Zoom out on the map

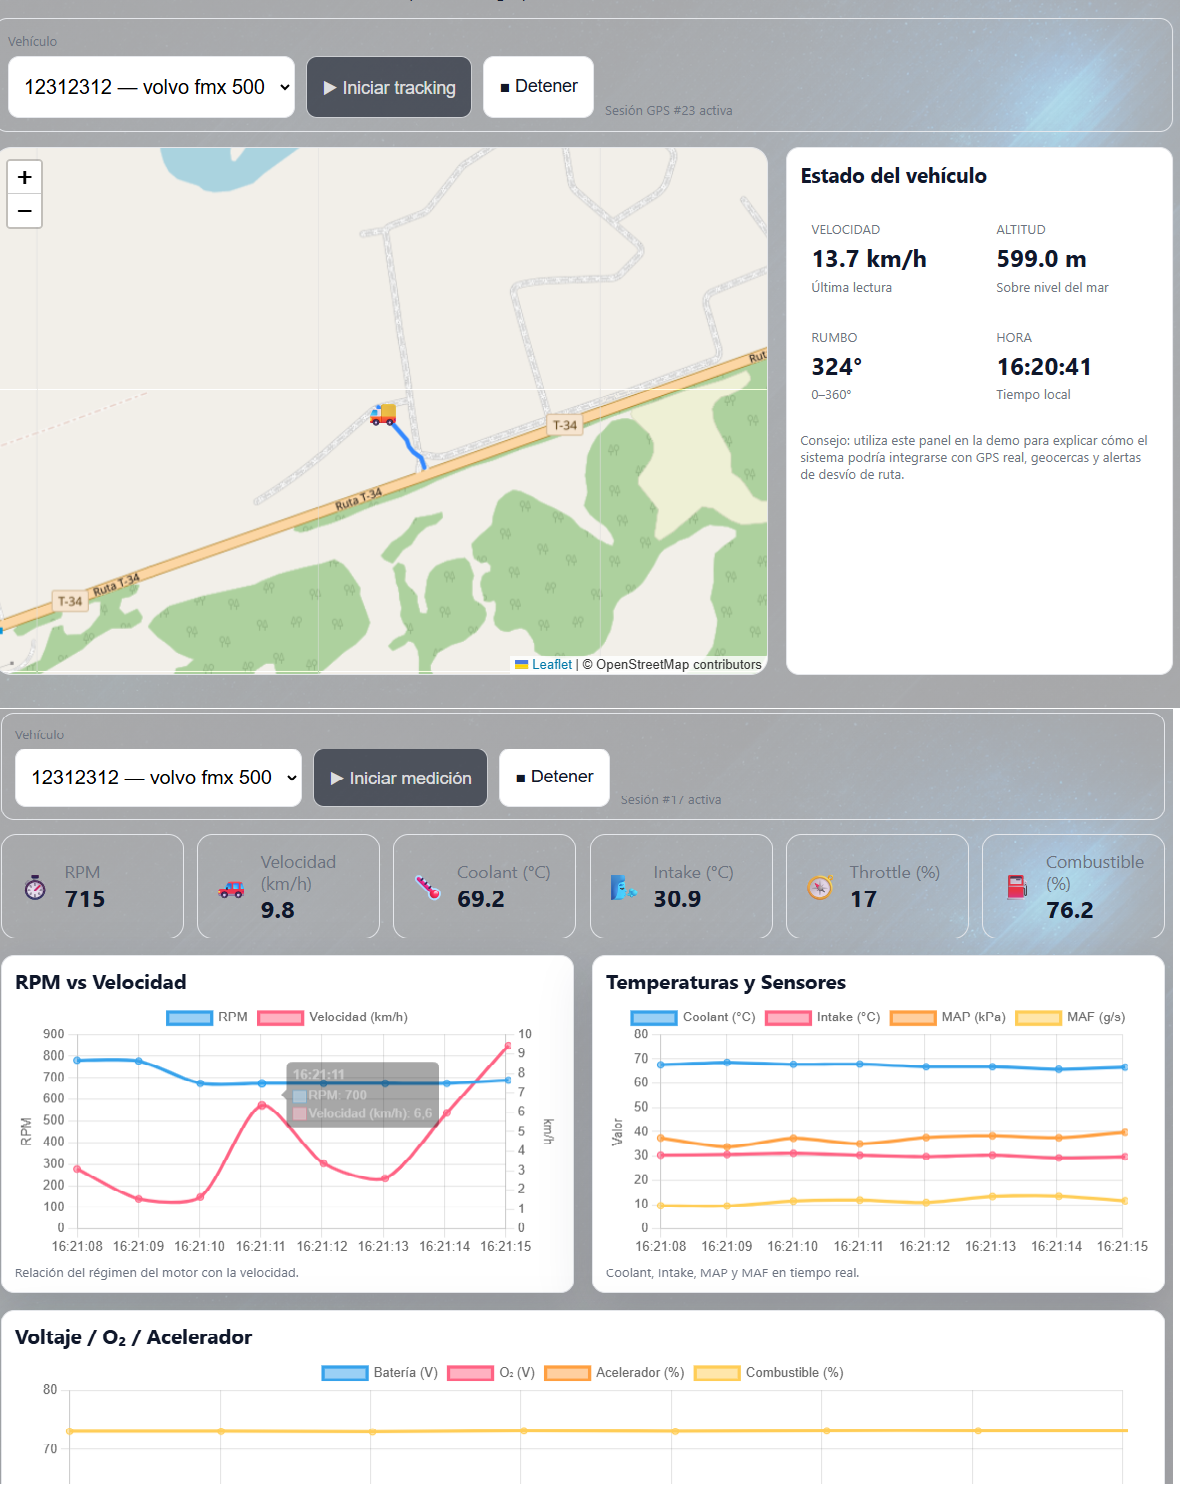point(25,211)
